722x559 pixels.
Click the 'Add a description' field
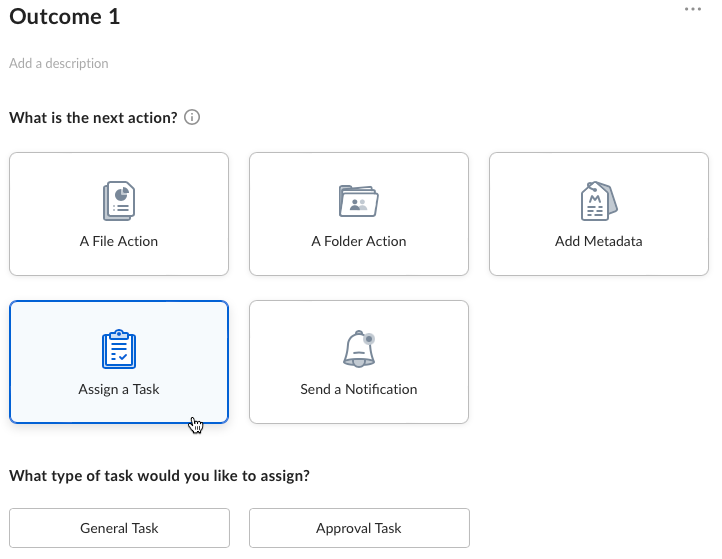(x=59, y=63)
